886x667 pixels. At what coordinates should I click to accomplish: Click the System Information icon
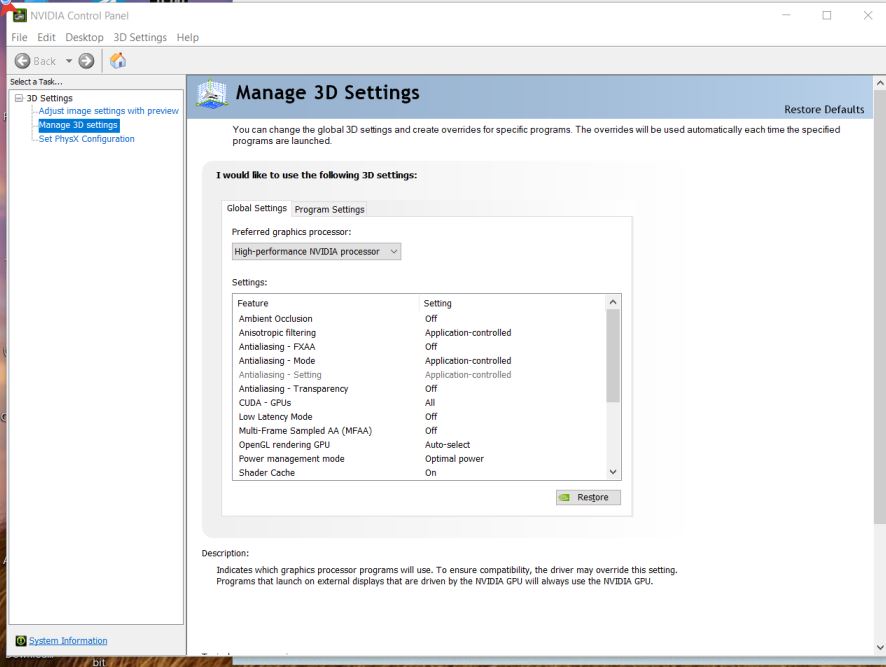click(x=21, y=640)
